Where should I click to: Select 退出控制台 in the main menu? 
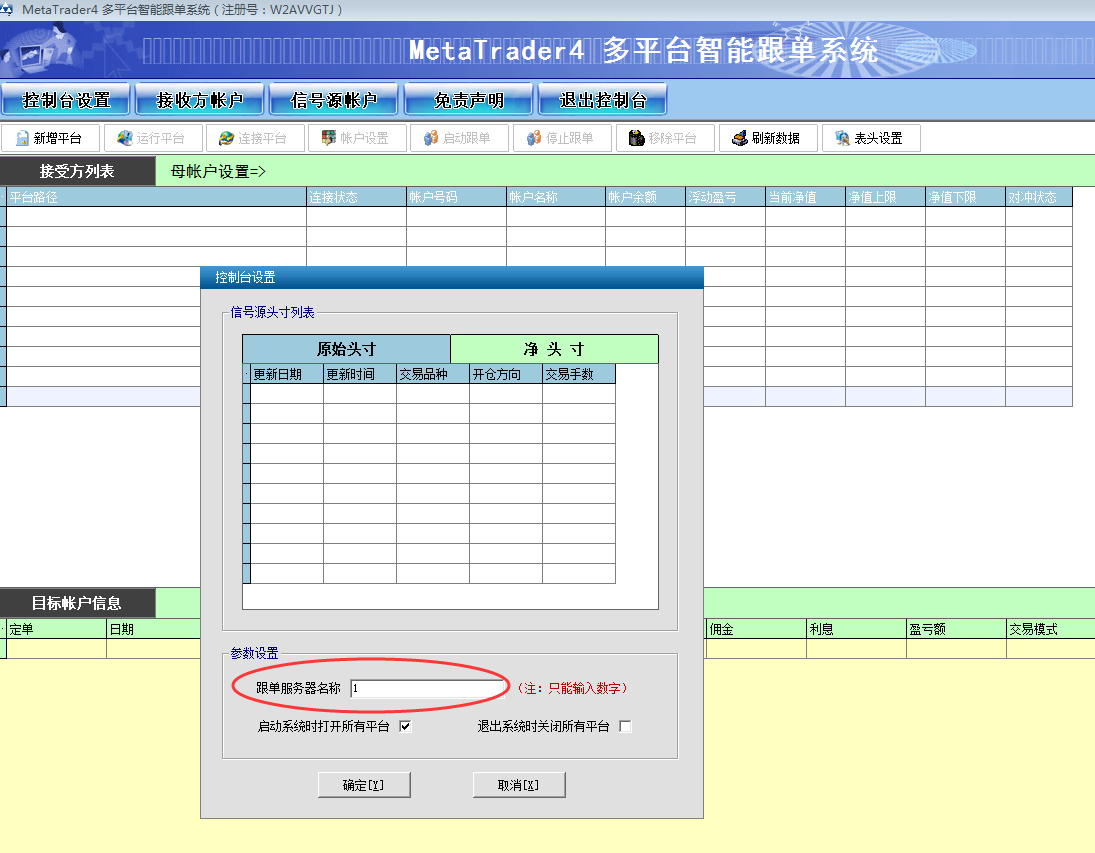click(x=603, y=99)
